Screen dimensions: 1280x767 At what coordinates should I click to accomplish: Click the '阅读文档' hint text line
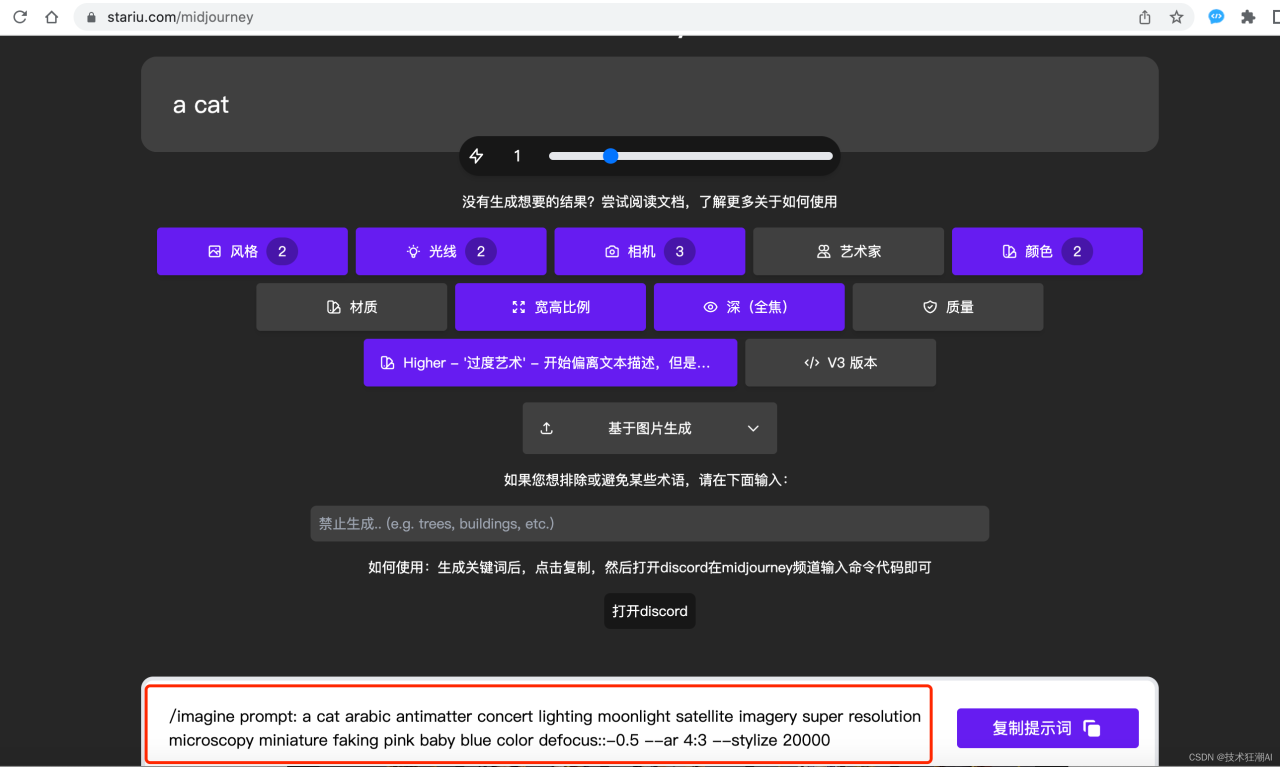point(650,201)
